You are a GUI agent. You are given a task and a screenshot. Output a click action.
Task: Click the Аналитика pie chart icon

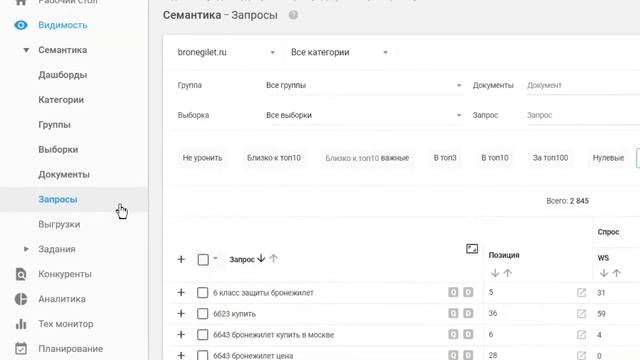point(21,299)
